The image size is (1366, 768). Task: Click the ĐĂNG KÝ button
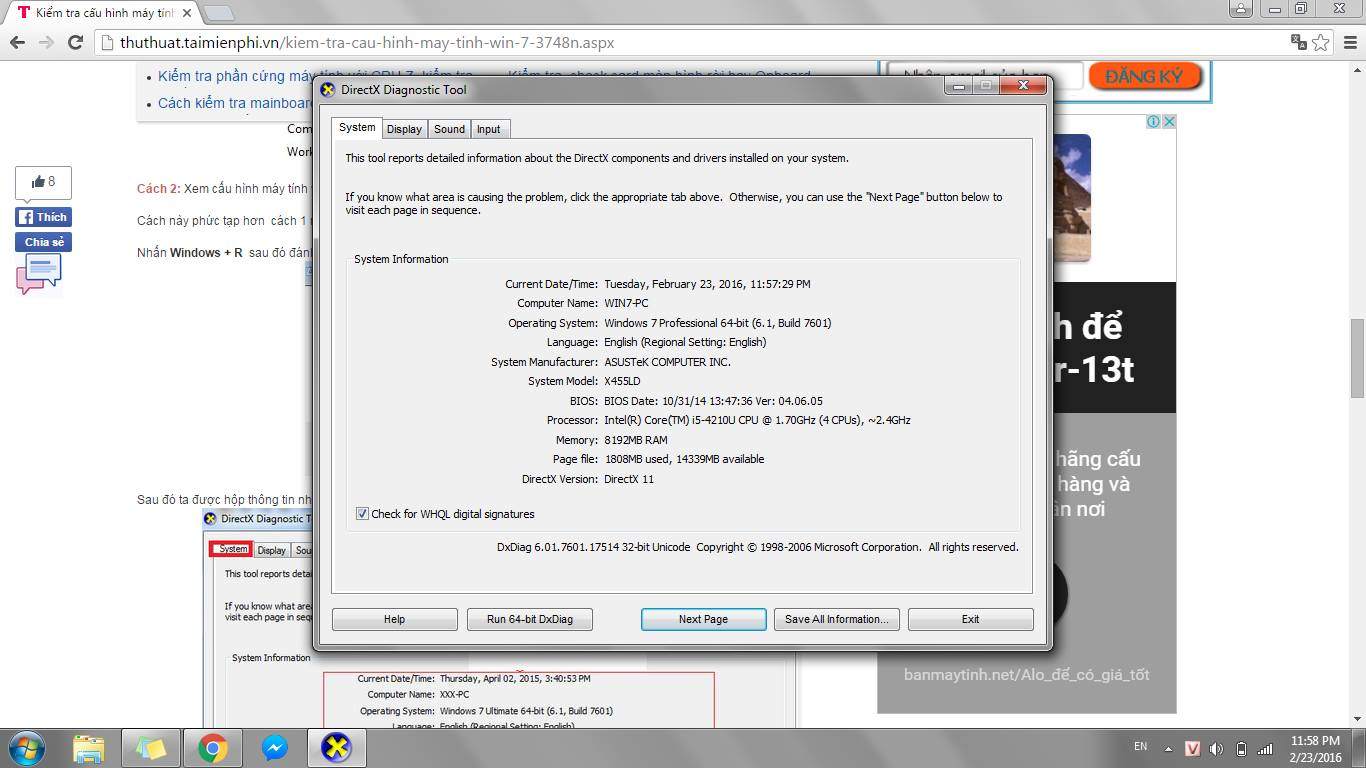click(1145, 76)
